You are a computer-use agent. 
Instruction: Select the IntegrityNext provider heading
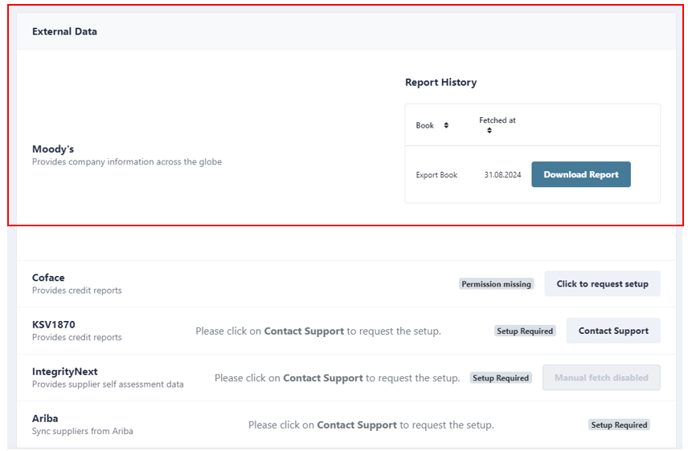tap(65, 372)
